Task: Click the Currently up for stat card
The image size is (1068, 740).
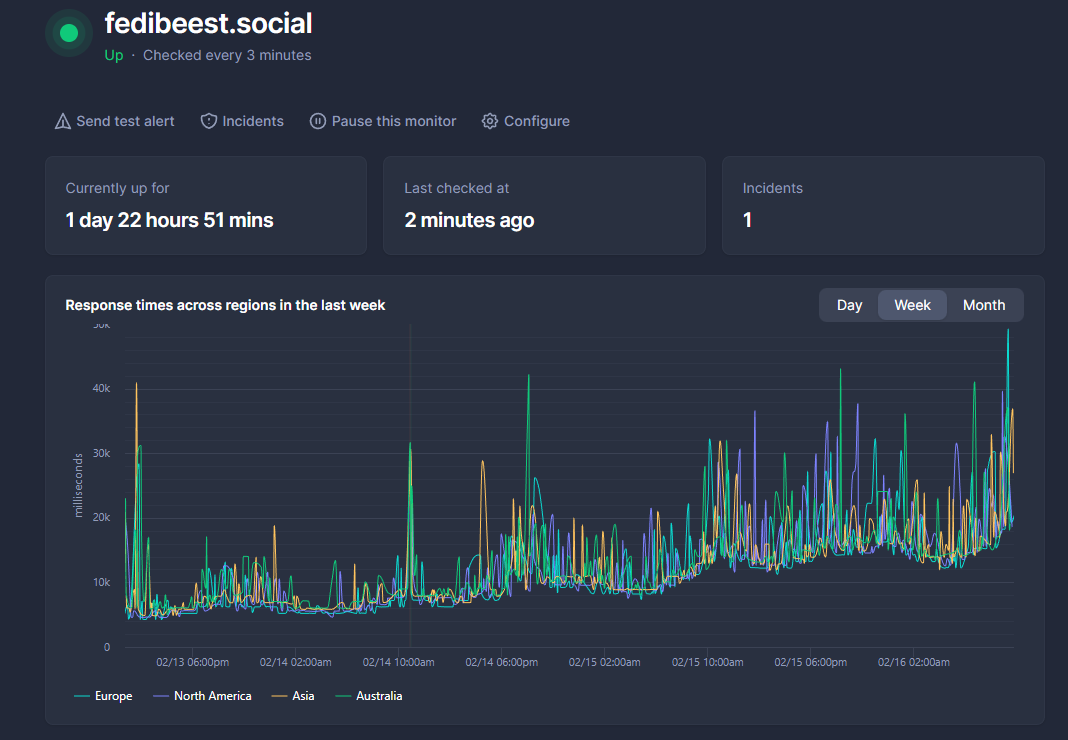Action: tap(205, 205)
